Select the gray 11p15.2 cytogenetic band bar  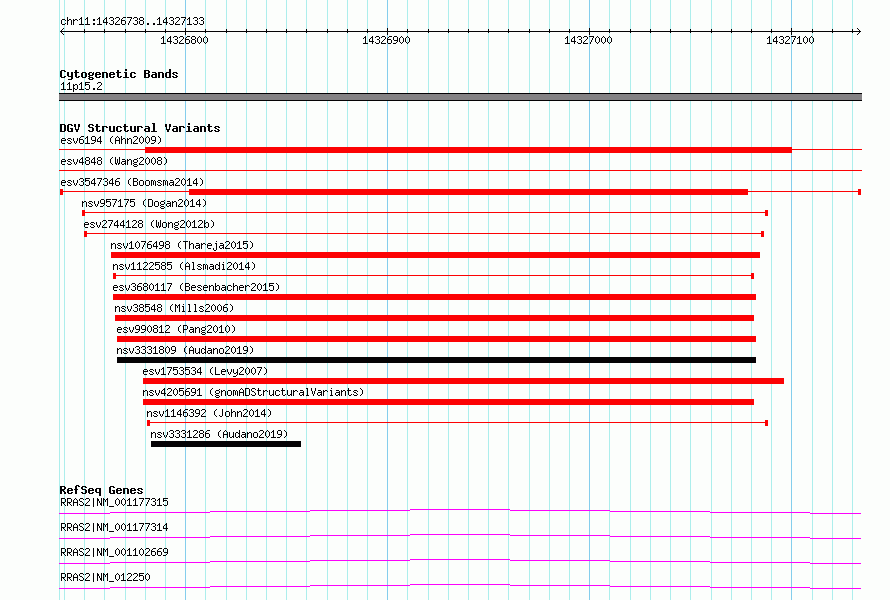pos(460,97)
